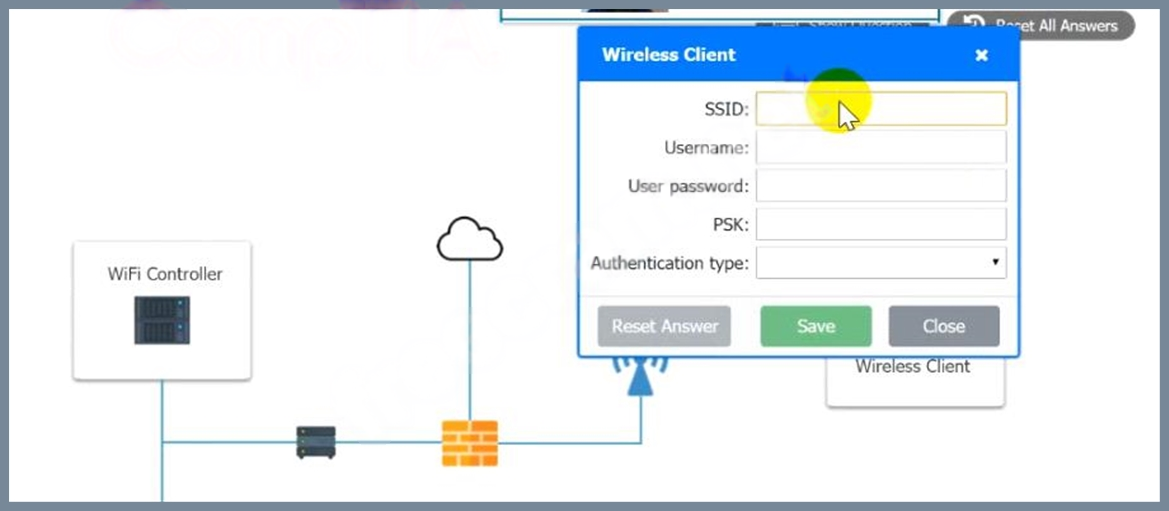Screen dimensions: 1169x511
Task: Click into the PSK field
Action: click(881, 224)
